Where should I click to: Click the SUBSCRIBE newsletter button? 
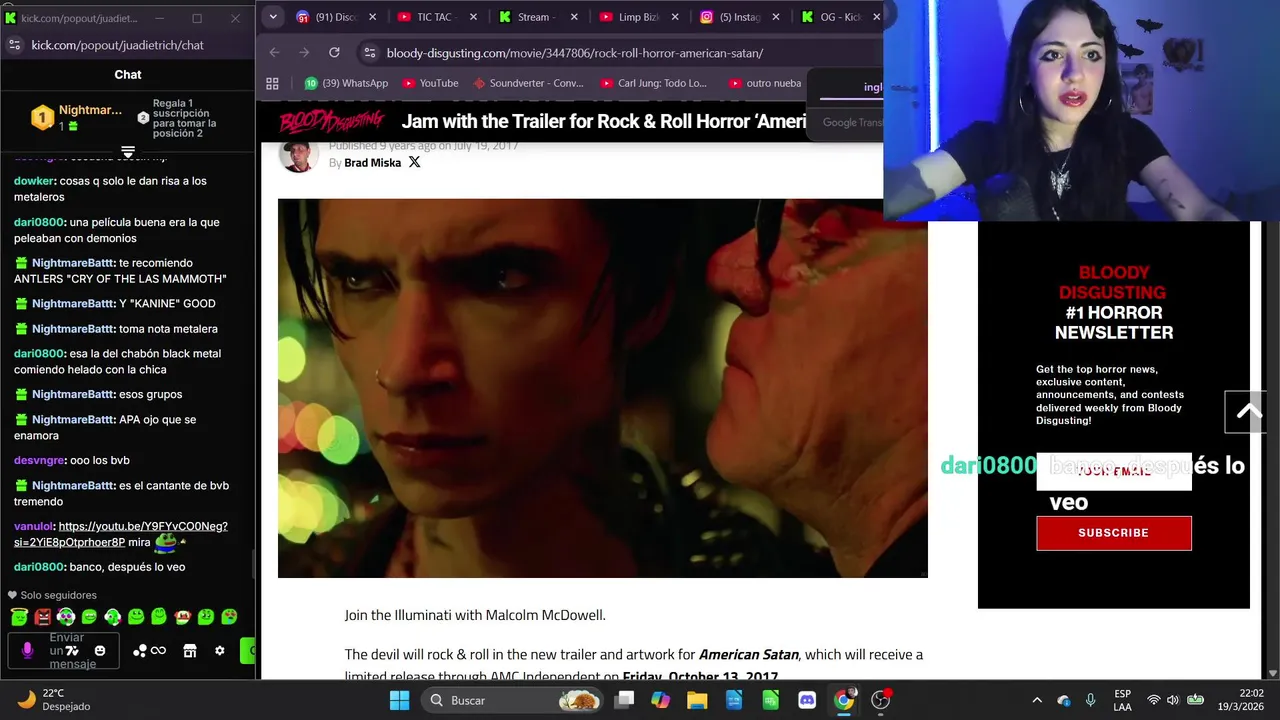tap(1114, 533)
